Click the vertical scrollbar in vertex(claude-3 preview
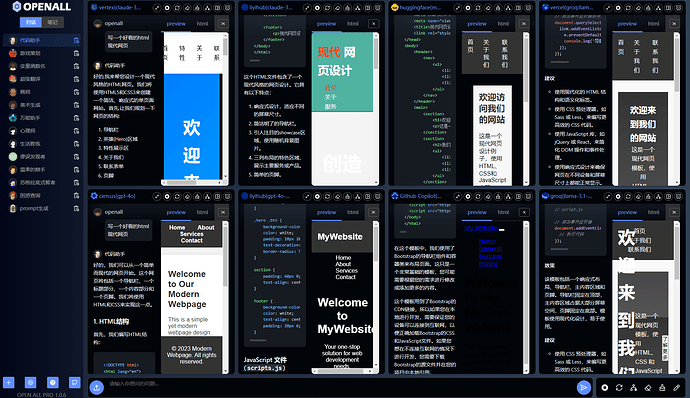This screenshot has height=398, width=690. (225, 46)
